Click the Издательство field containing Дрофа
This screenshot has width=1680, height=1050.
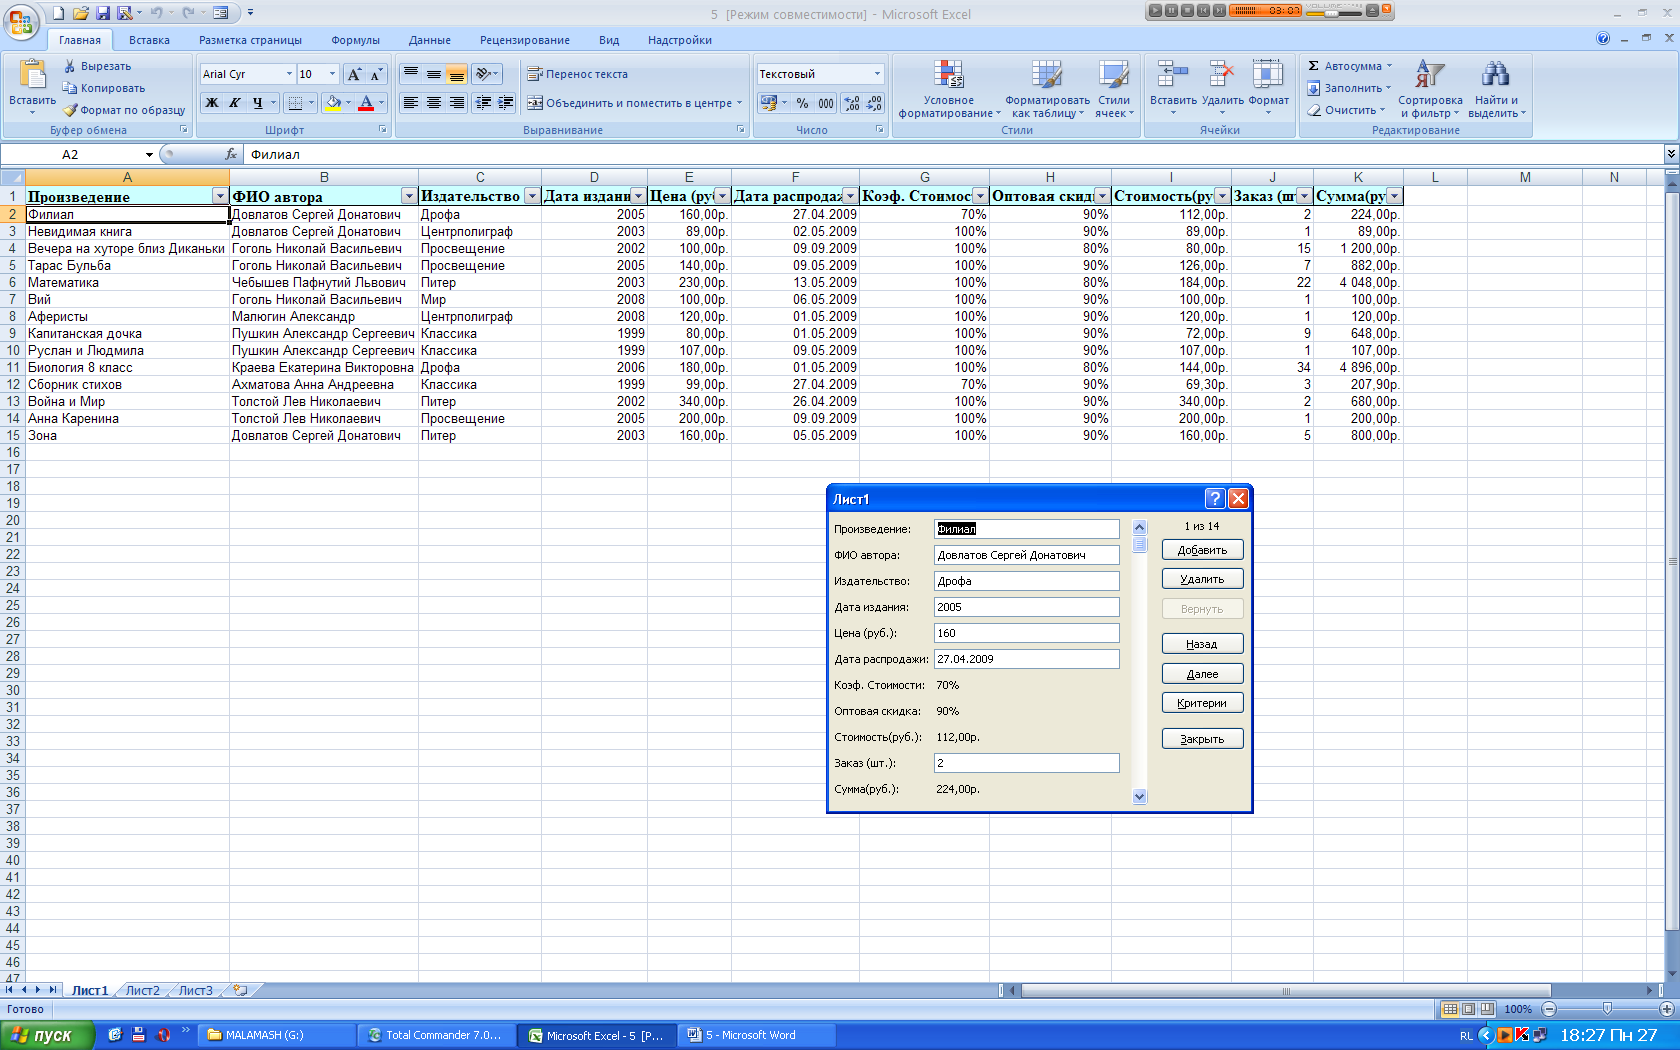coord(1026,581)
